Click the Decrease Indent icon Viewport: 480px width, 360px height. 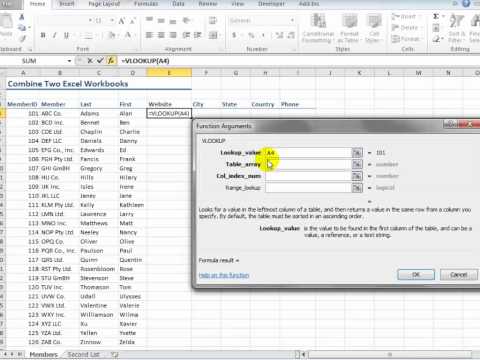pyautogui.click(x=187, y=35)
